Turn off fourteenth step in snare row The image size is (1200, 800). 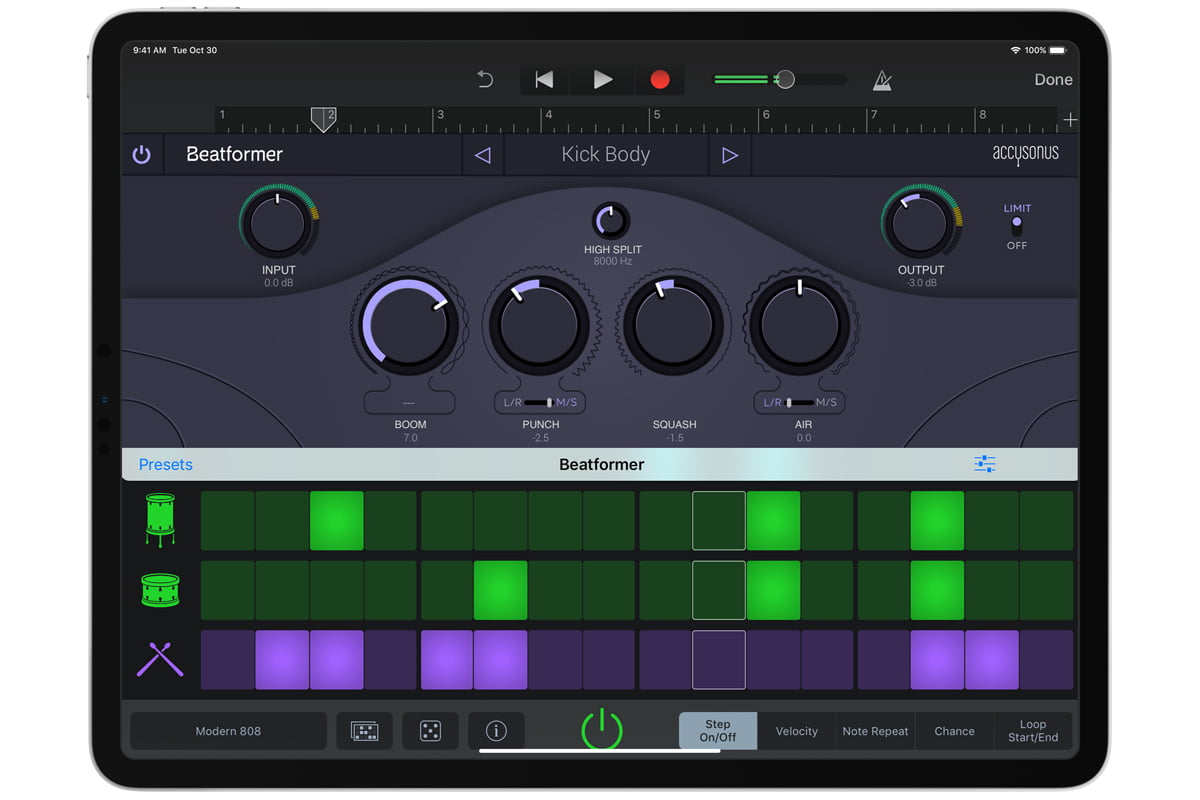(937, 590)
